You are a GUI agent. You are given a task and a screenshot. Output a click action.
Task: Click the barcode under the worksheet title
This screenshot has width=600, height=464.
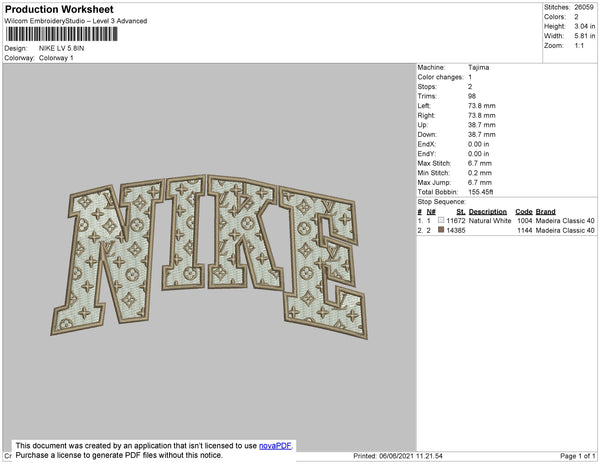(62, 34)
